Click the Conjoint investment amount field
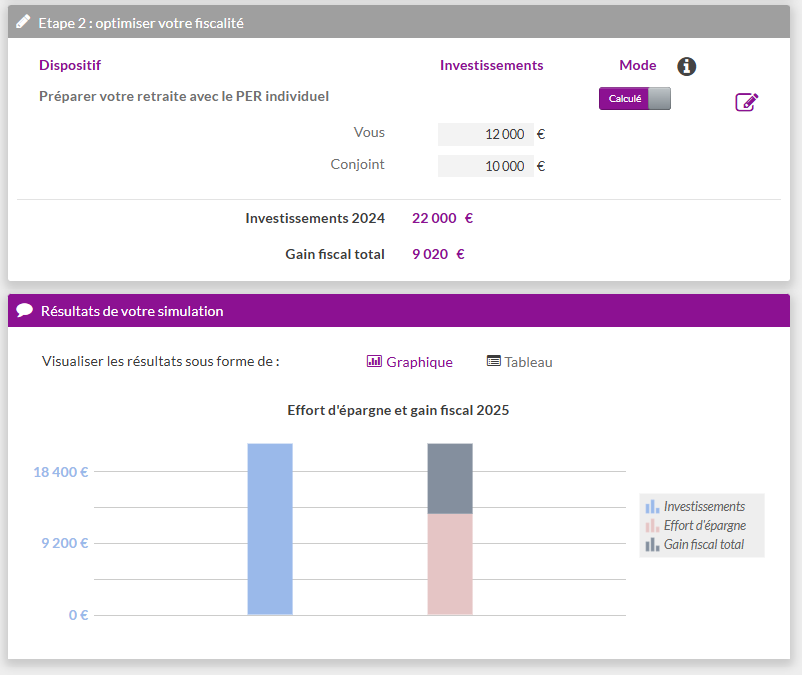Image resolution: width=802 pixels, height=675 pixels. tap(486, 166)
